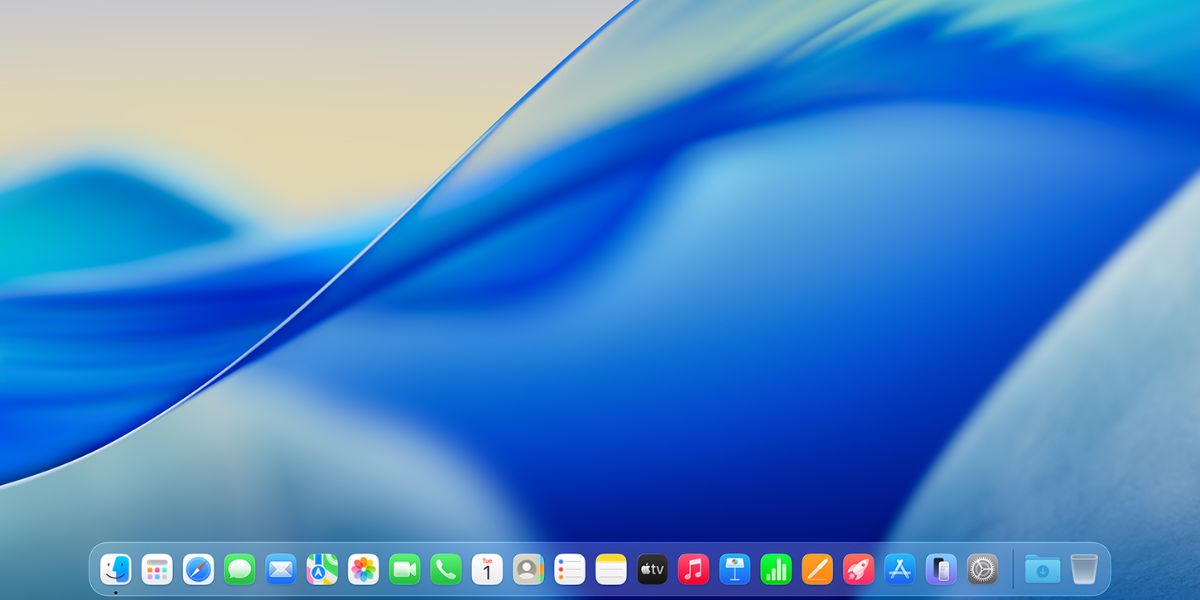Open the Phone app
The height and width of the screenshot is (600, 1200).
tap(446, 569)
